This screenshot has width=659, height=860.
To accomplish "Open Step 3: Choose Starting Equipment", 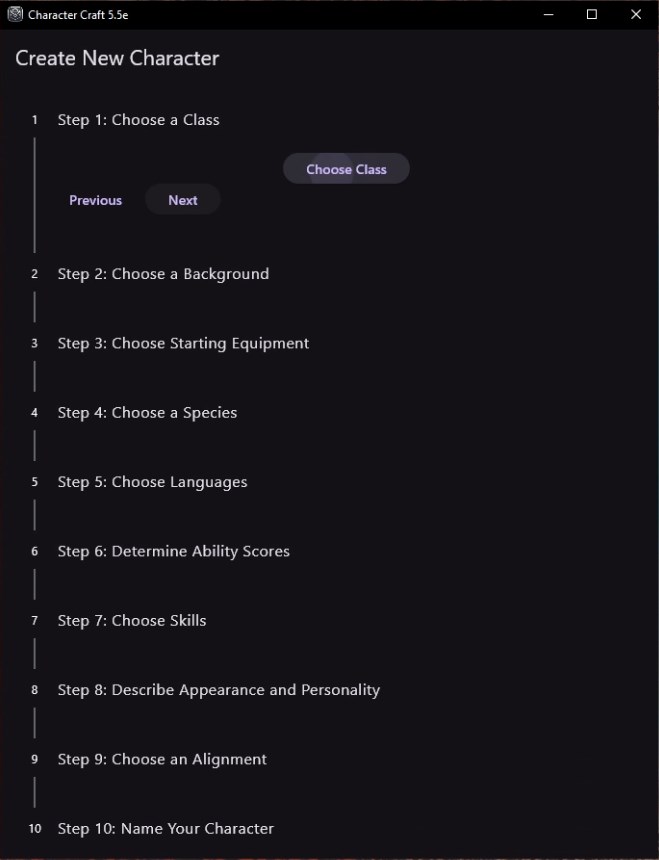I will tap(183, 342).
